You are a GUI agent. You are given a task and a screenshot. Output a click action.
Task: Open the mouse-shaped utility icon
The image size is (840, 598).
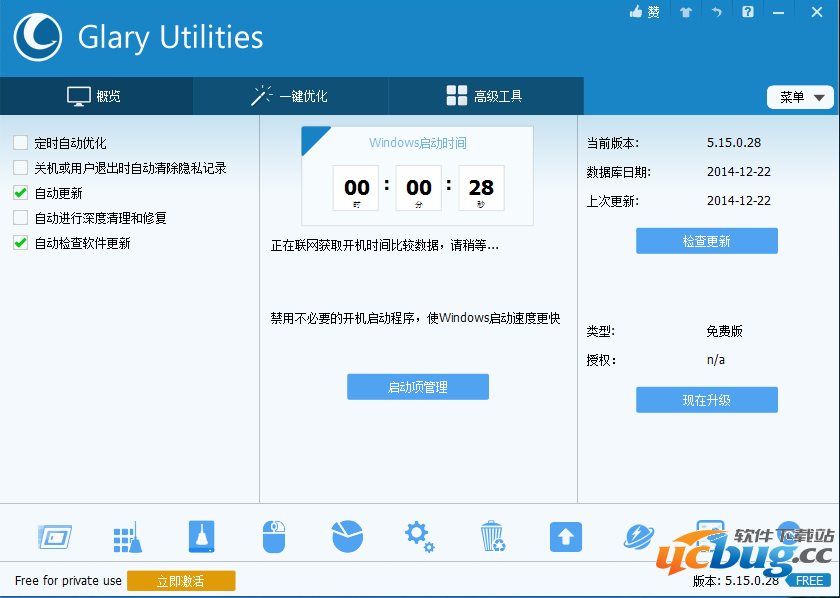pyautogui.click(x=274, y=537)
